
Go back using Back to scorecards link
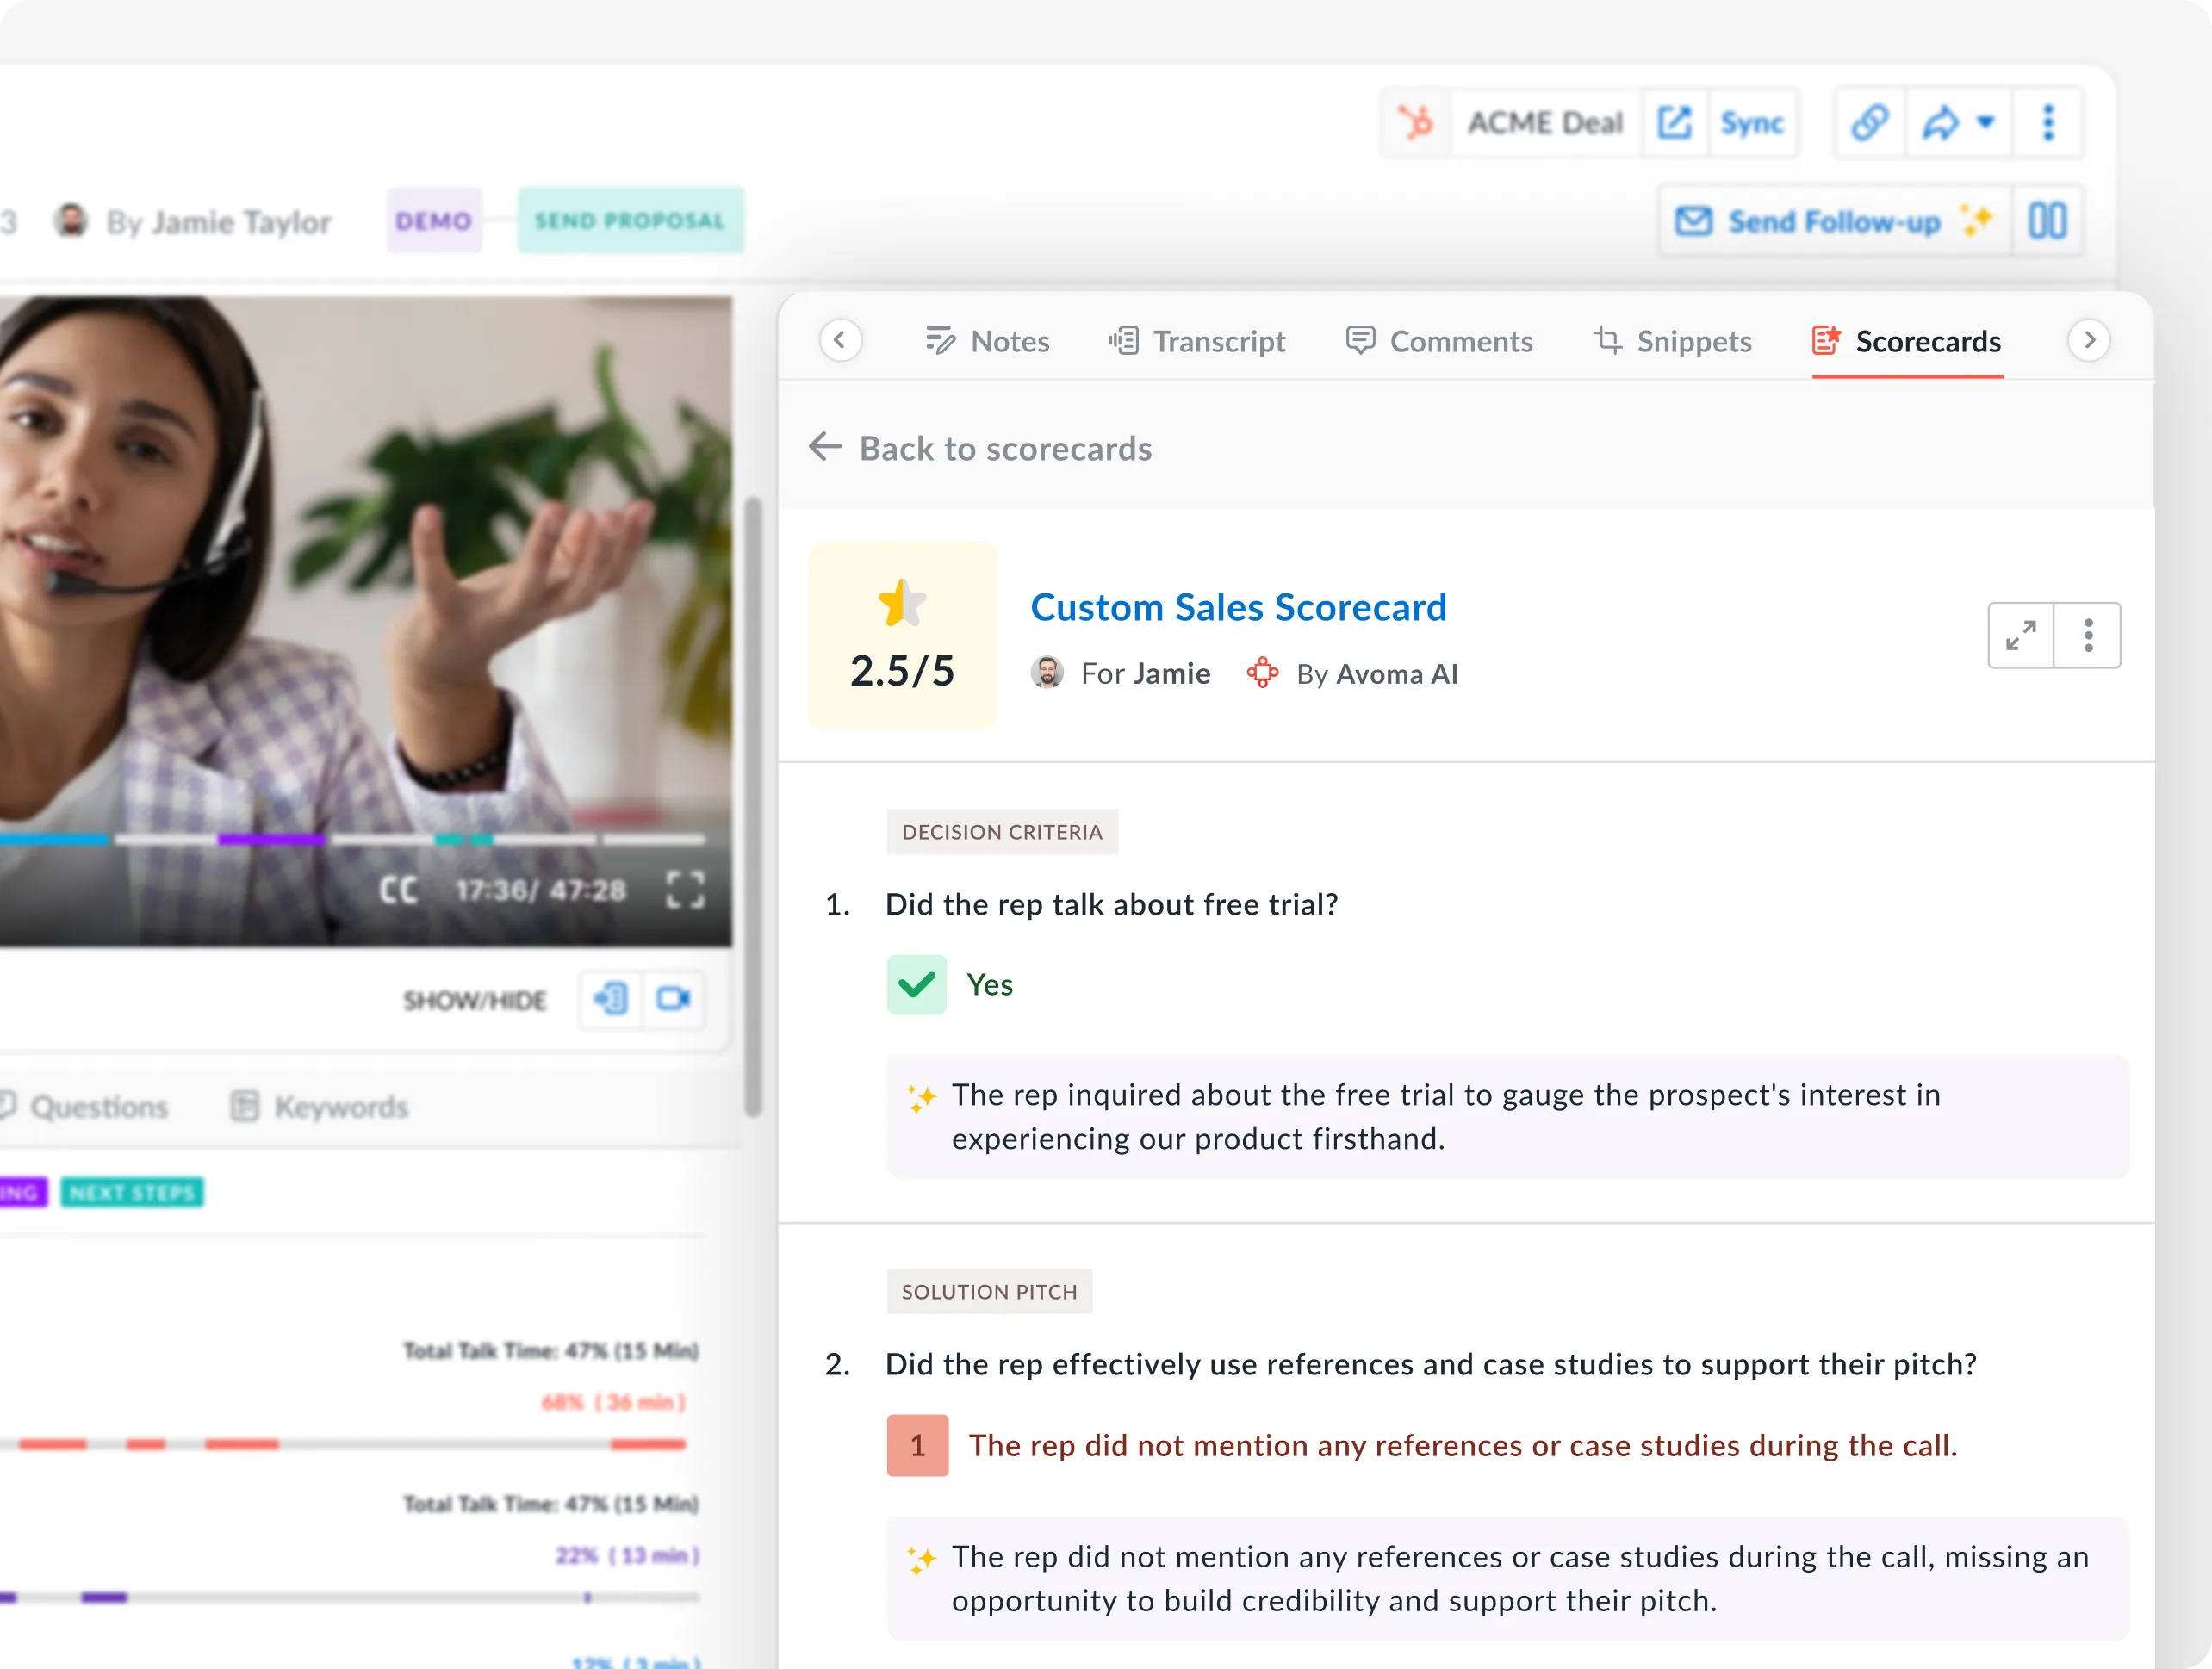(x=980, y=448)
